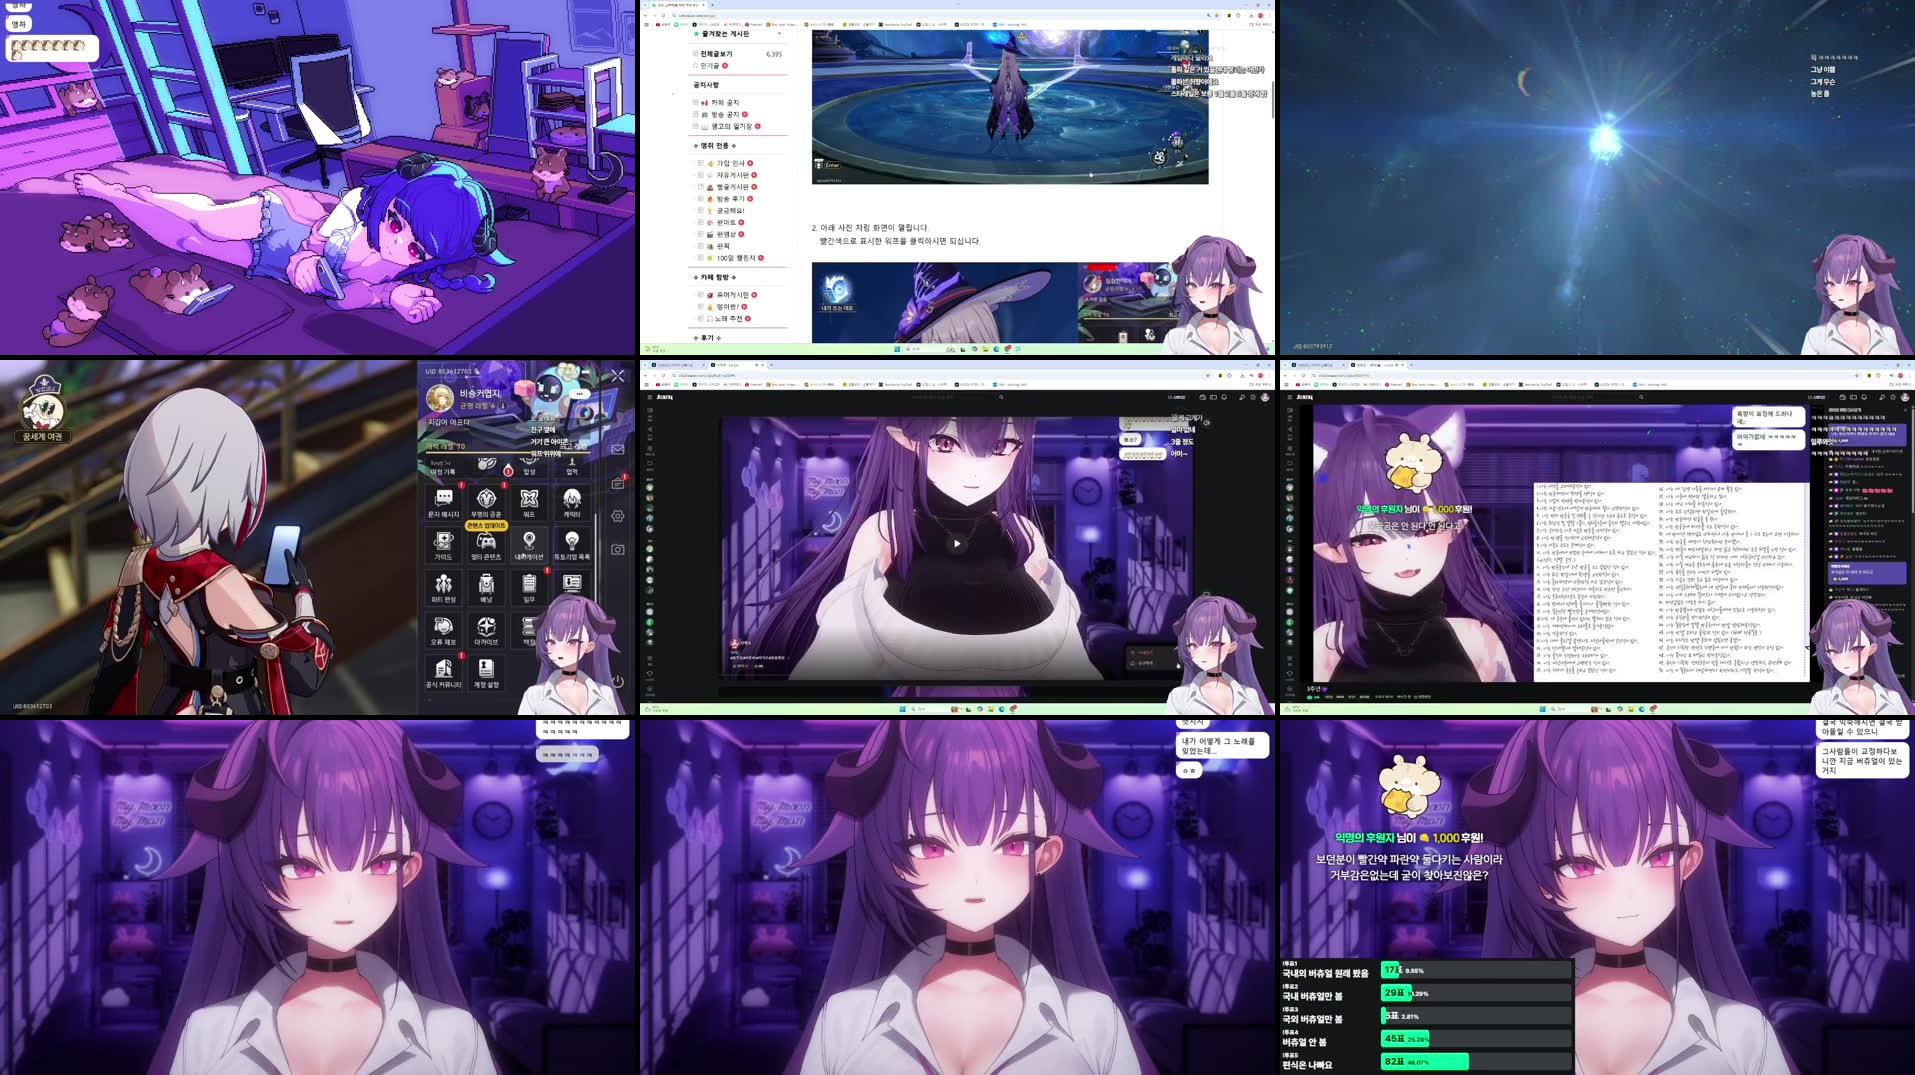
Task: Click the 82표 poll result bar
Action: tap(1424, 1062)
